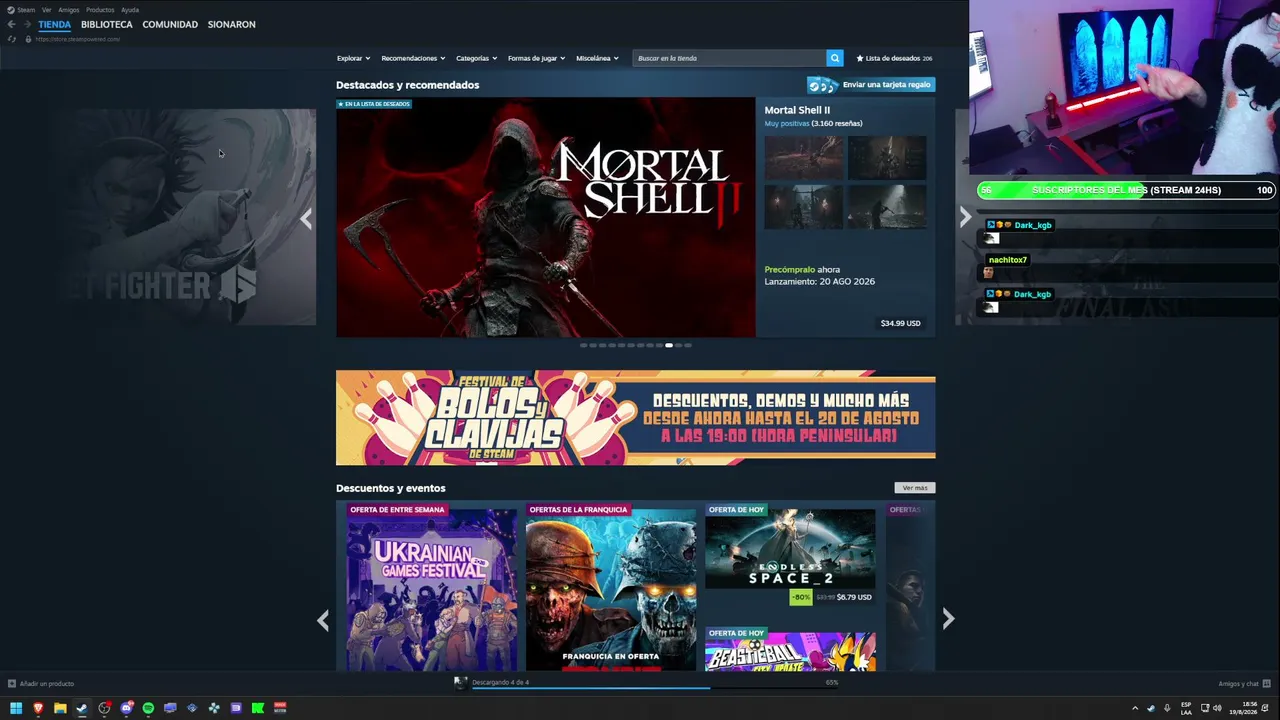Expand the Explorar dropdown
The height and width of the screenshot is (720, 1280).
pos(353,58)
